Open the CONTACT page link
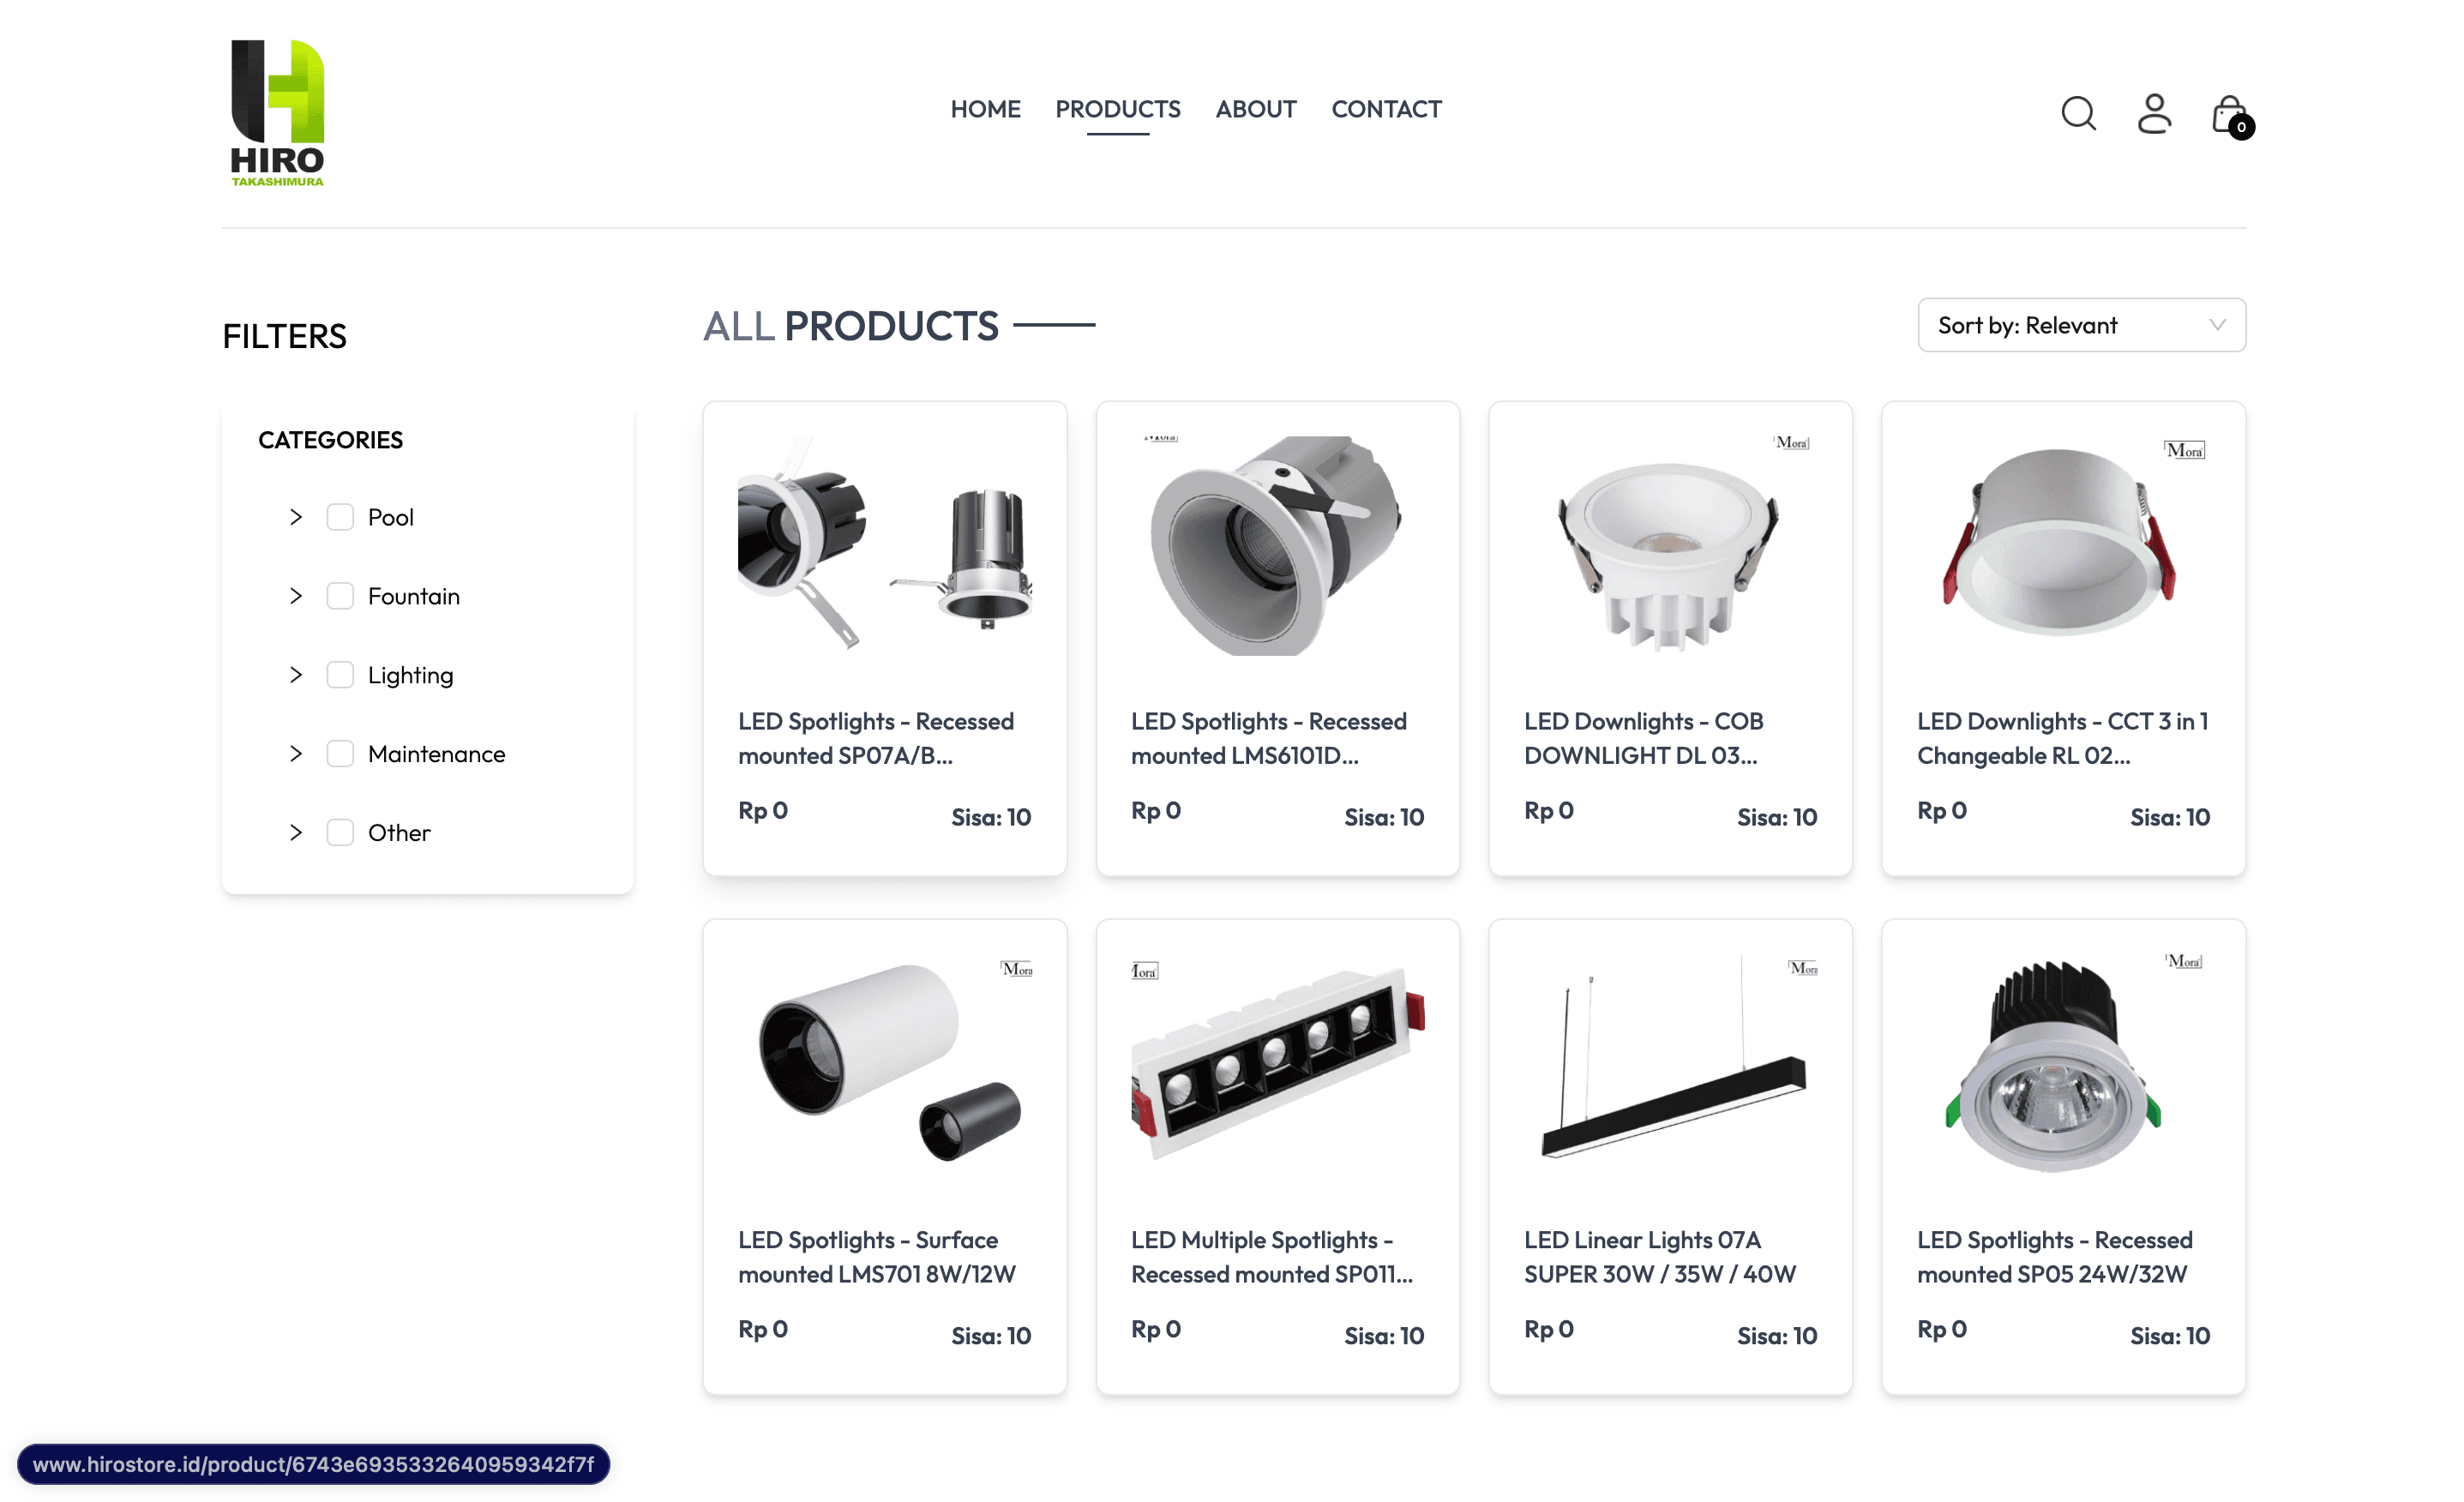2464x1502 pixels. tap(1386, 109)
